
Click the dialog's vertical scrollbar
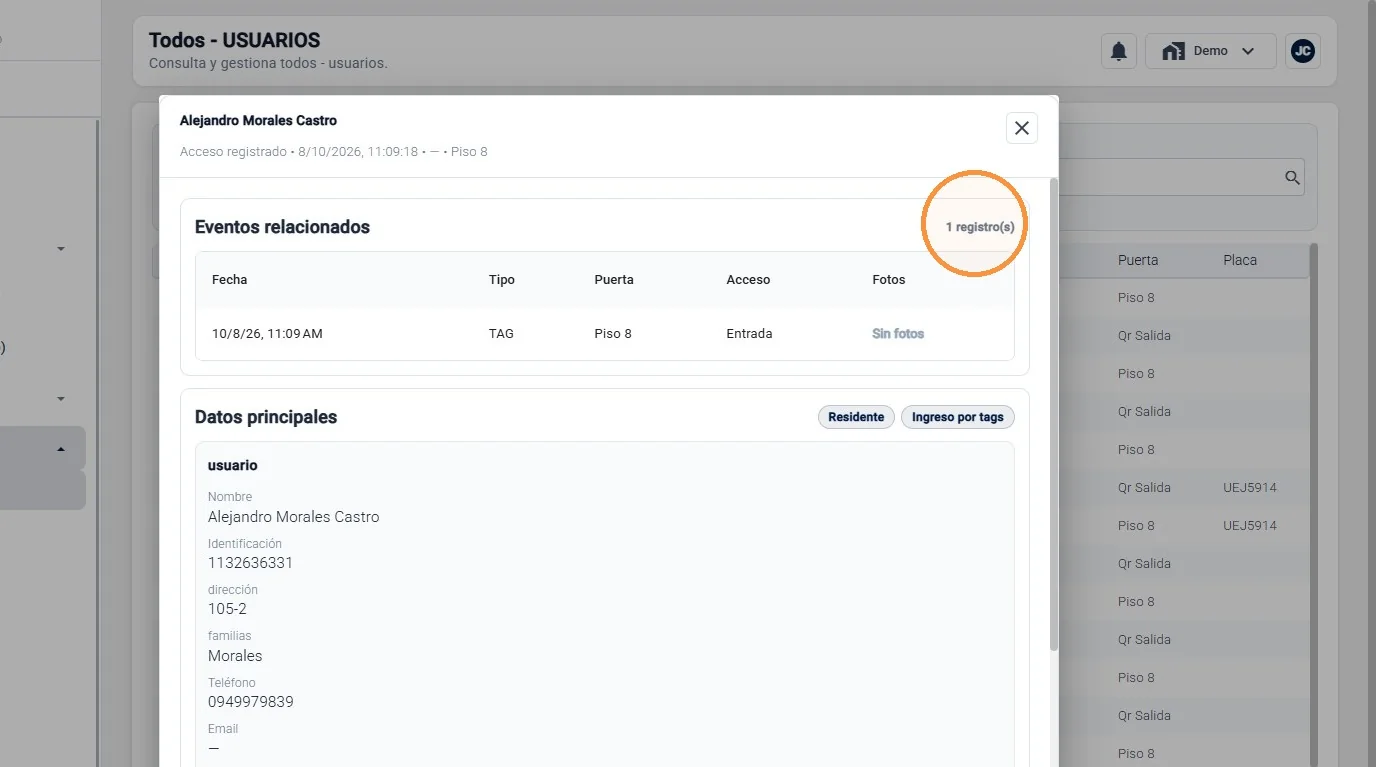click(1053, 415)
